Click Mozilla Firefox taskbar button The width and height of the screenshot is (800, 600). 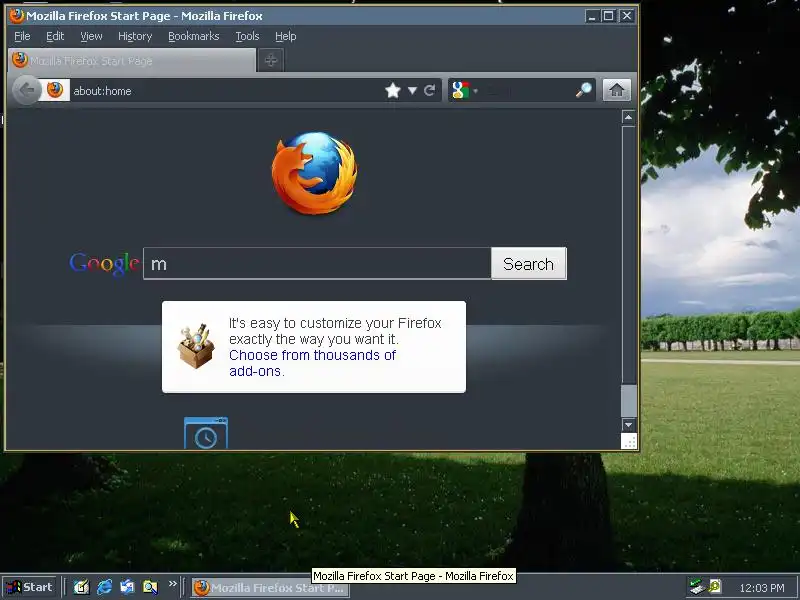[270, 588]
